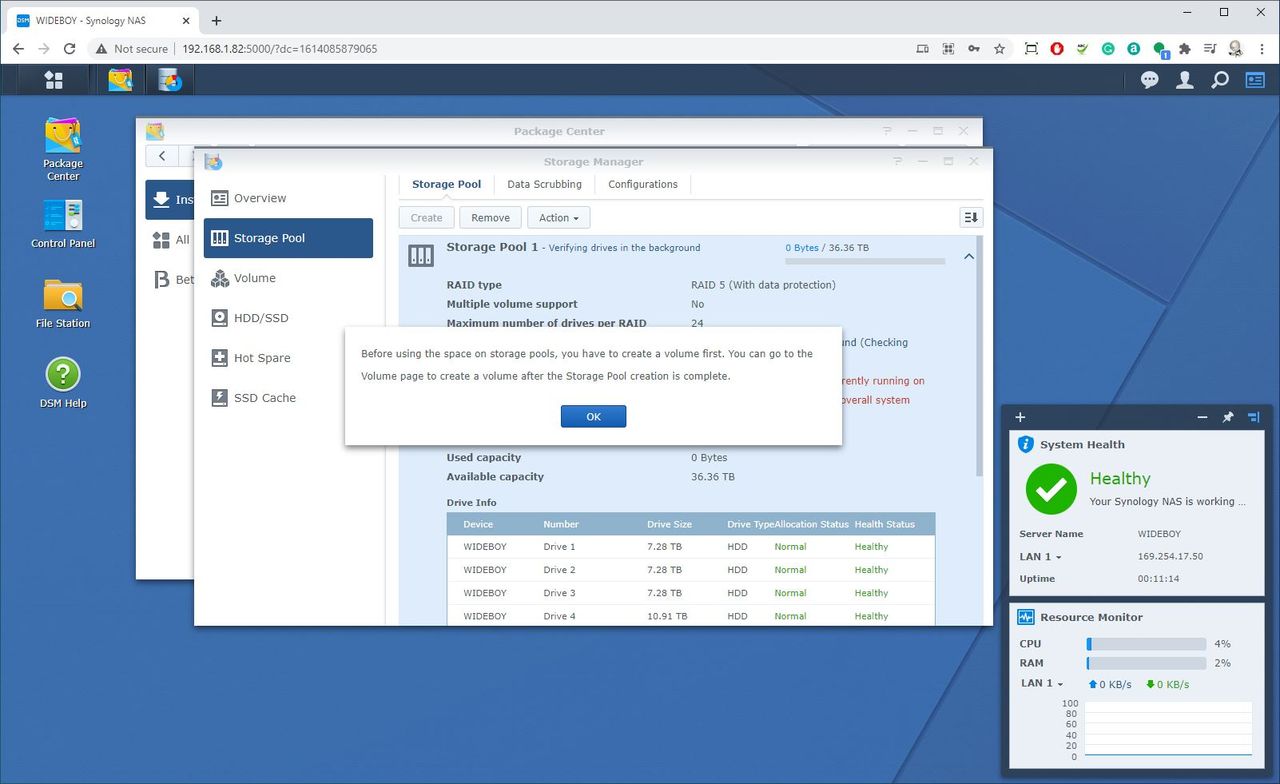Open the DSM Main Menu grid icon
Screen dimensions: 1280x784
click(54, 80)
